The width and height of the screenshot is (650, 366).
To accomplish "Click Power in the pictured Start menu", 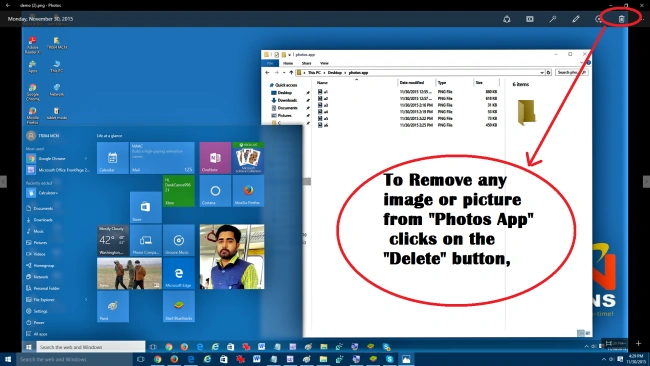I will tap(35, 322).
